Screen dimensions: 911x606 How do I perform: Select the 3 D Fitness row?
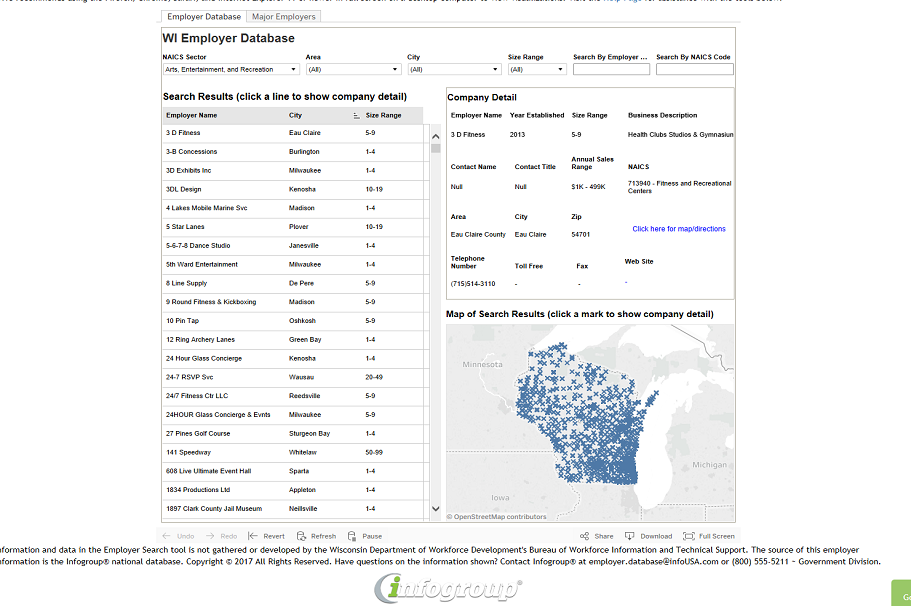point(293,133)
